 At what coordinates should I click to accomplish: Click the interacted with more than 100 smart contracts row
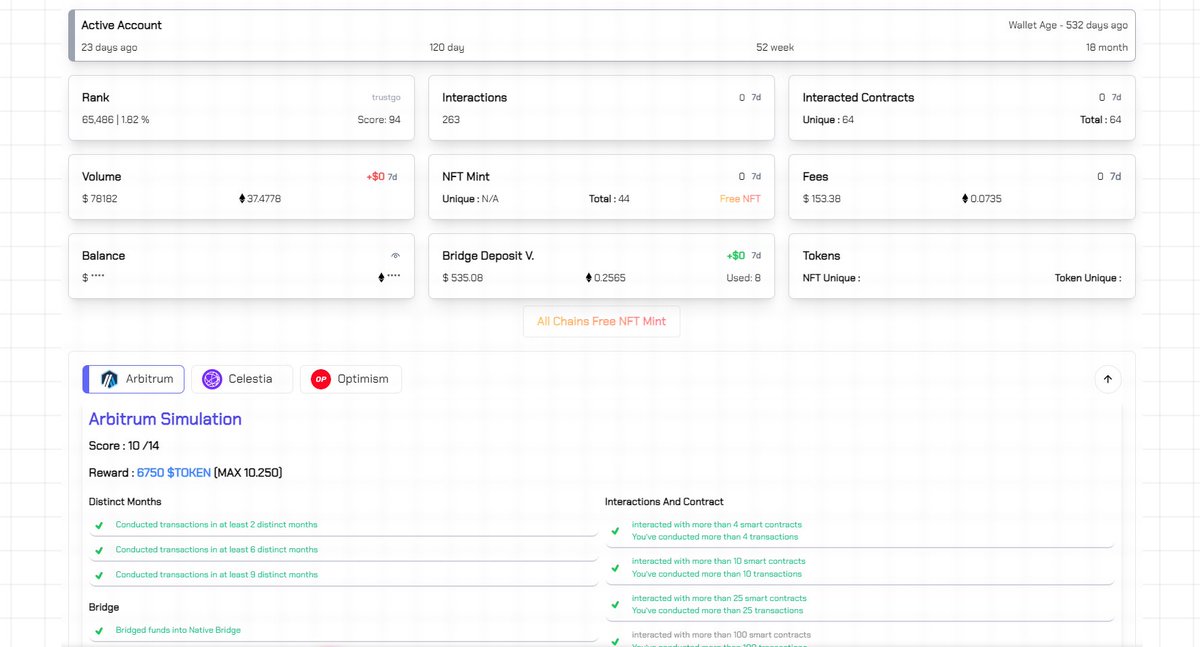coord(721,635)
